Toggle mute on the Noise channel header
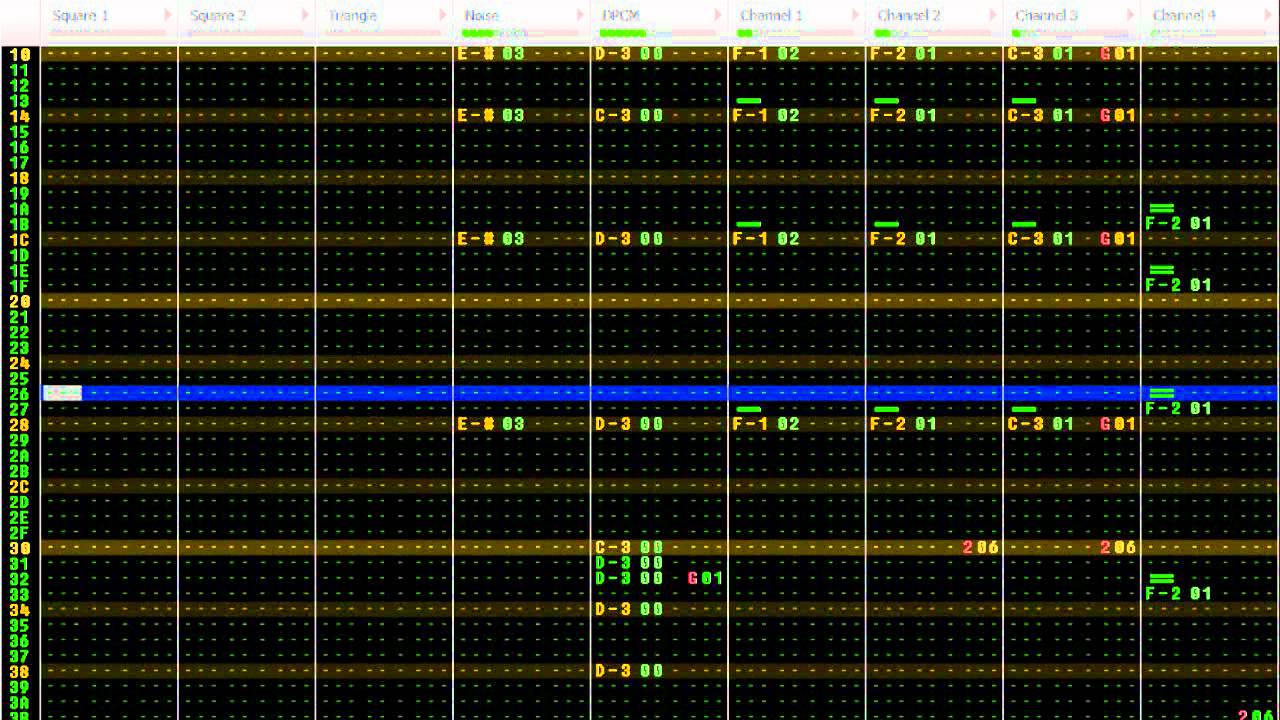Viewport: 1280px width, 720px height. (x=481, y=16)
